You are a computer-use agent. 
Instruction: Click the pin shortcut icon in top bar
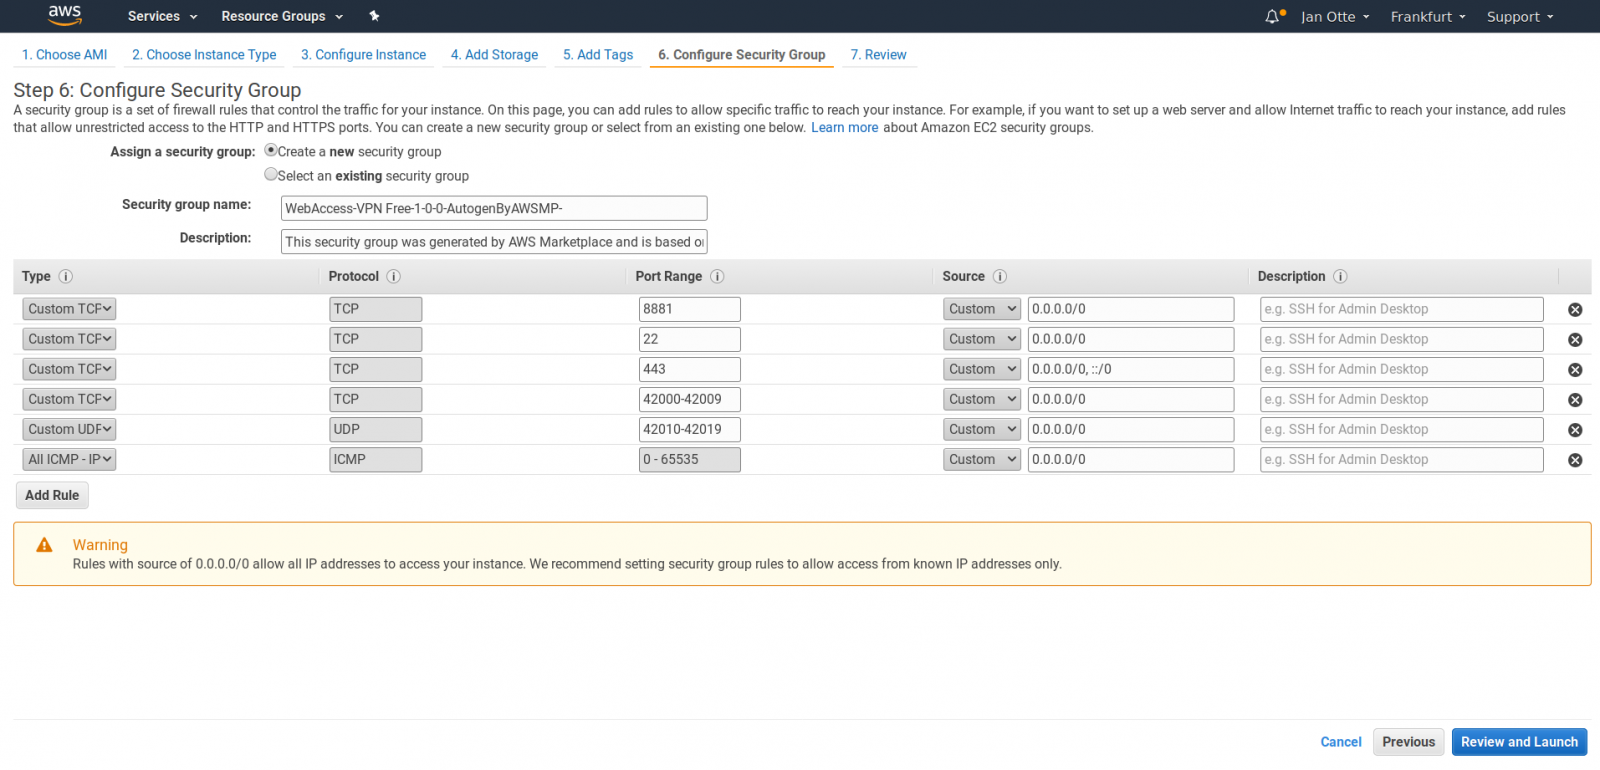point(374,16)
